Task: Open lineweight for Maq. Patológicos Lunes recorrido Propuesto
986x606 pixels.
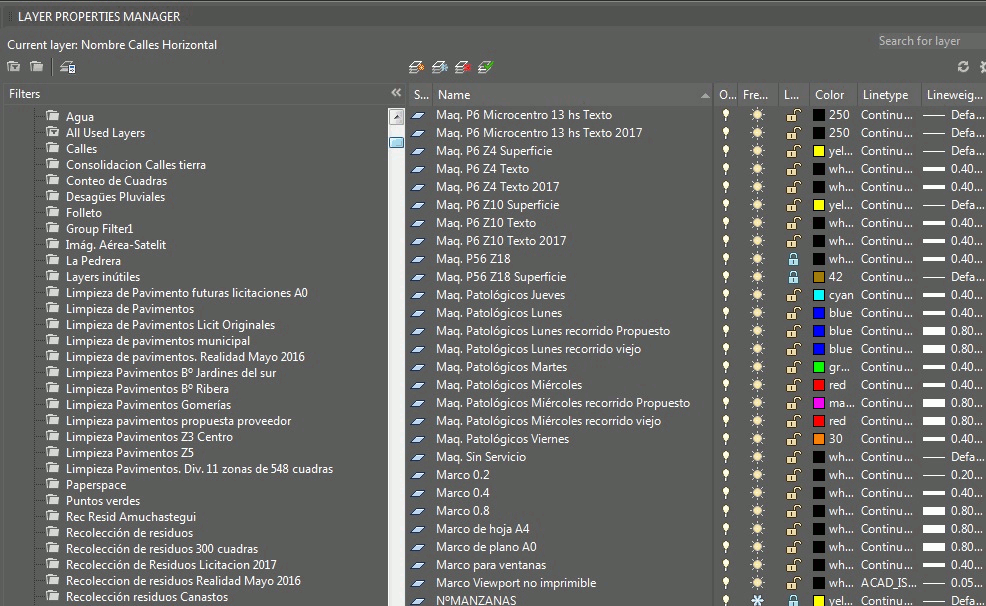Action: (x=953, y=331)
